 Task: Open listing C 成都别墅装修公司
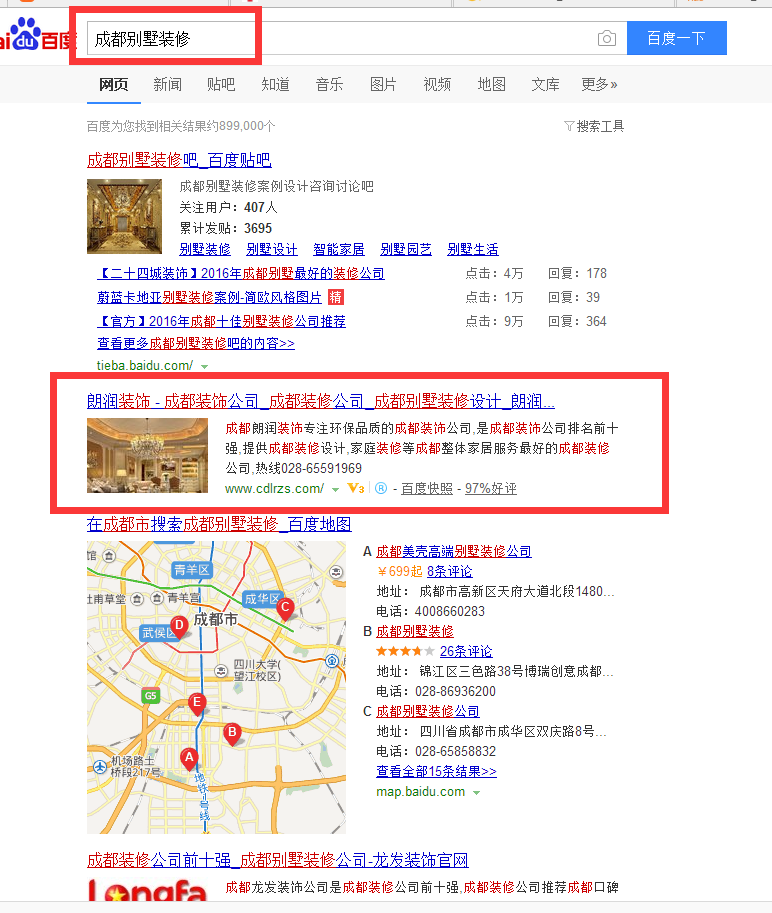[x=428, y=711]
